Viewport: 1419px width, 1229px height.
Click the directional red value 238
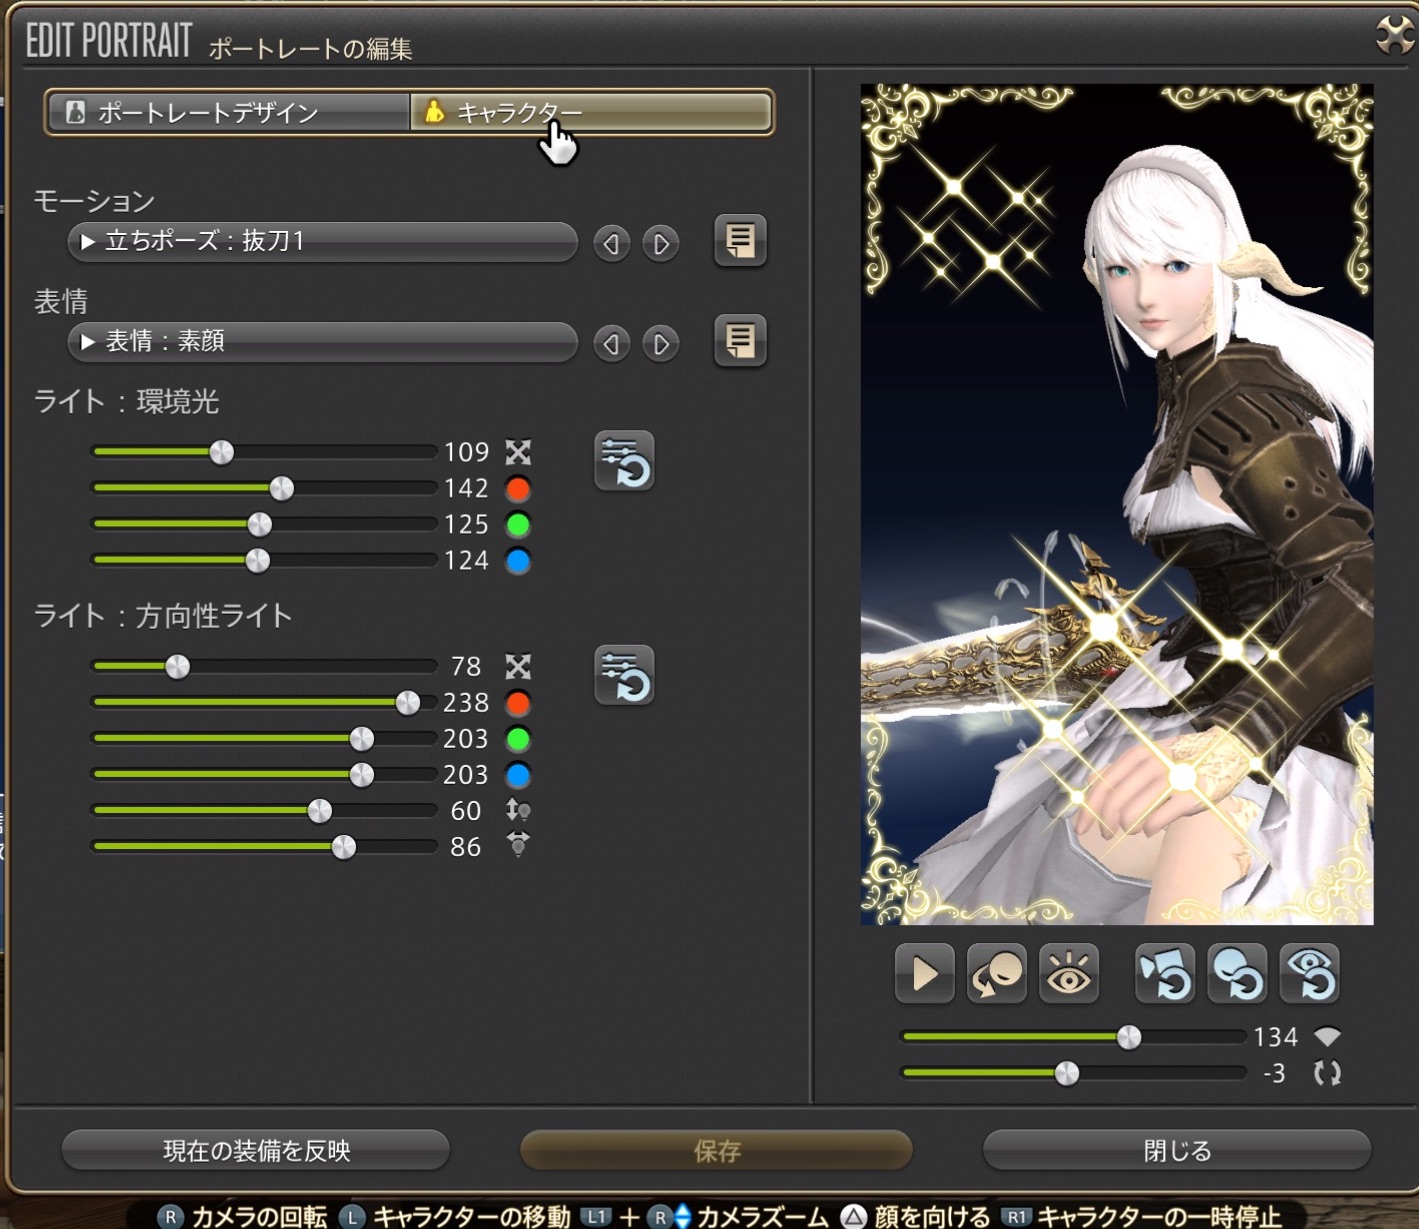(x=466, y=703)
